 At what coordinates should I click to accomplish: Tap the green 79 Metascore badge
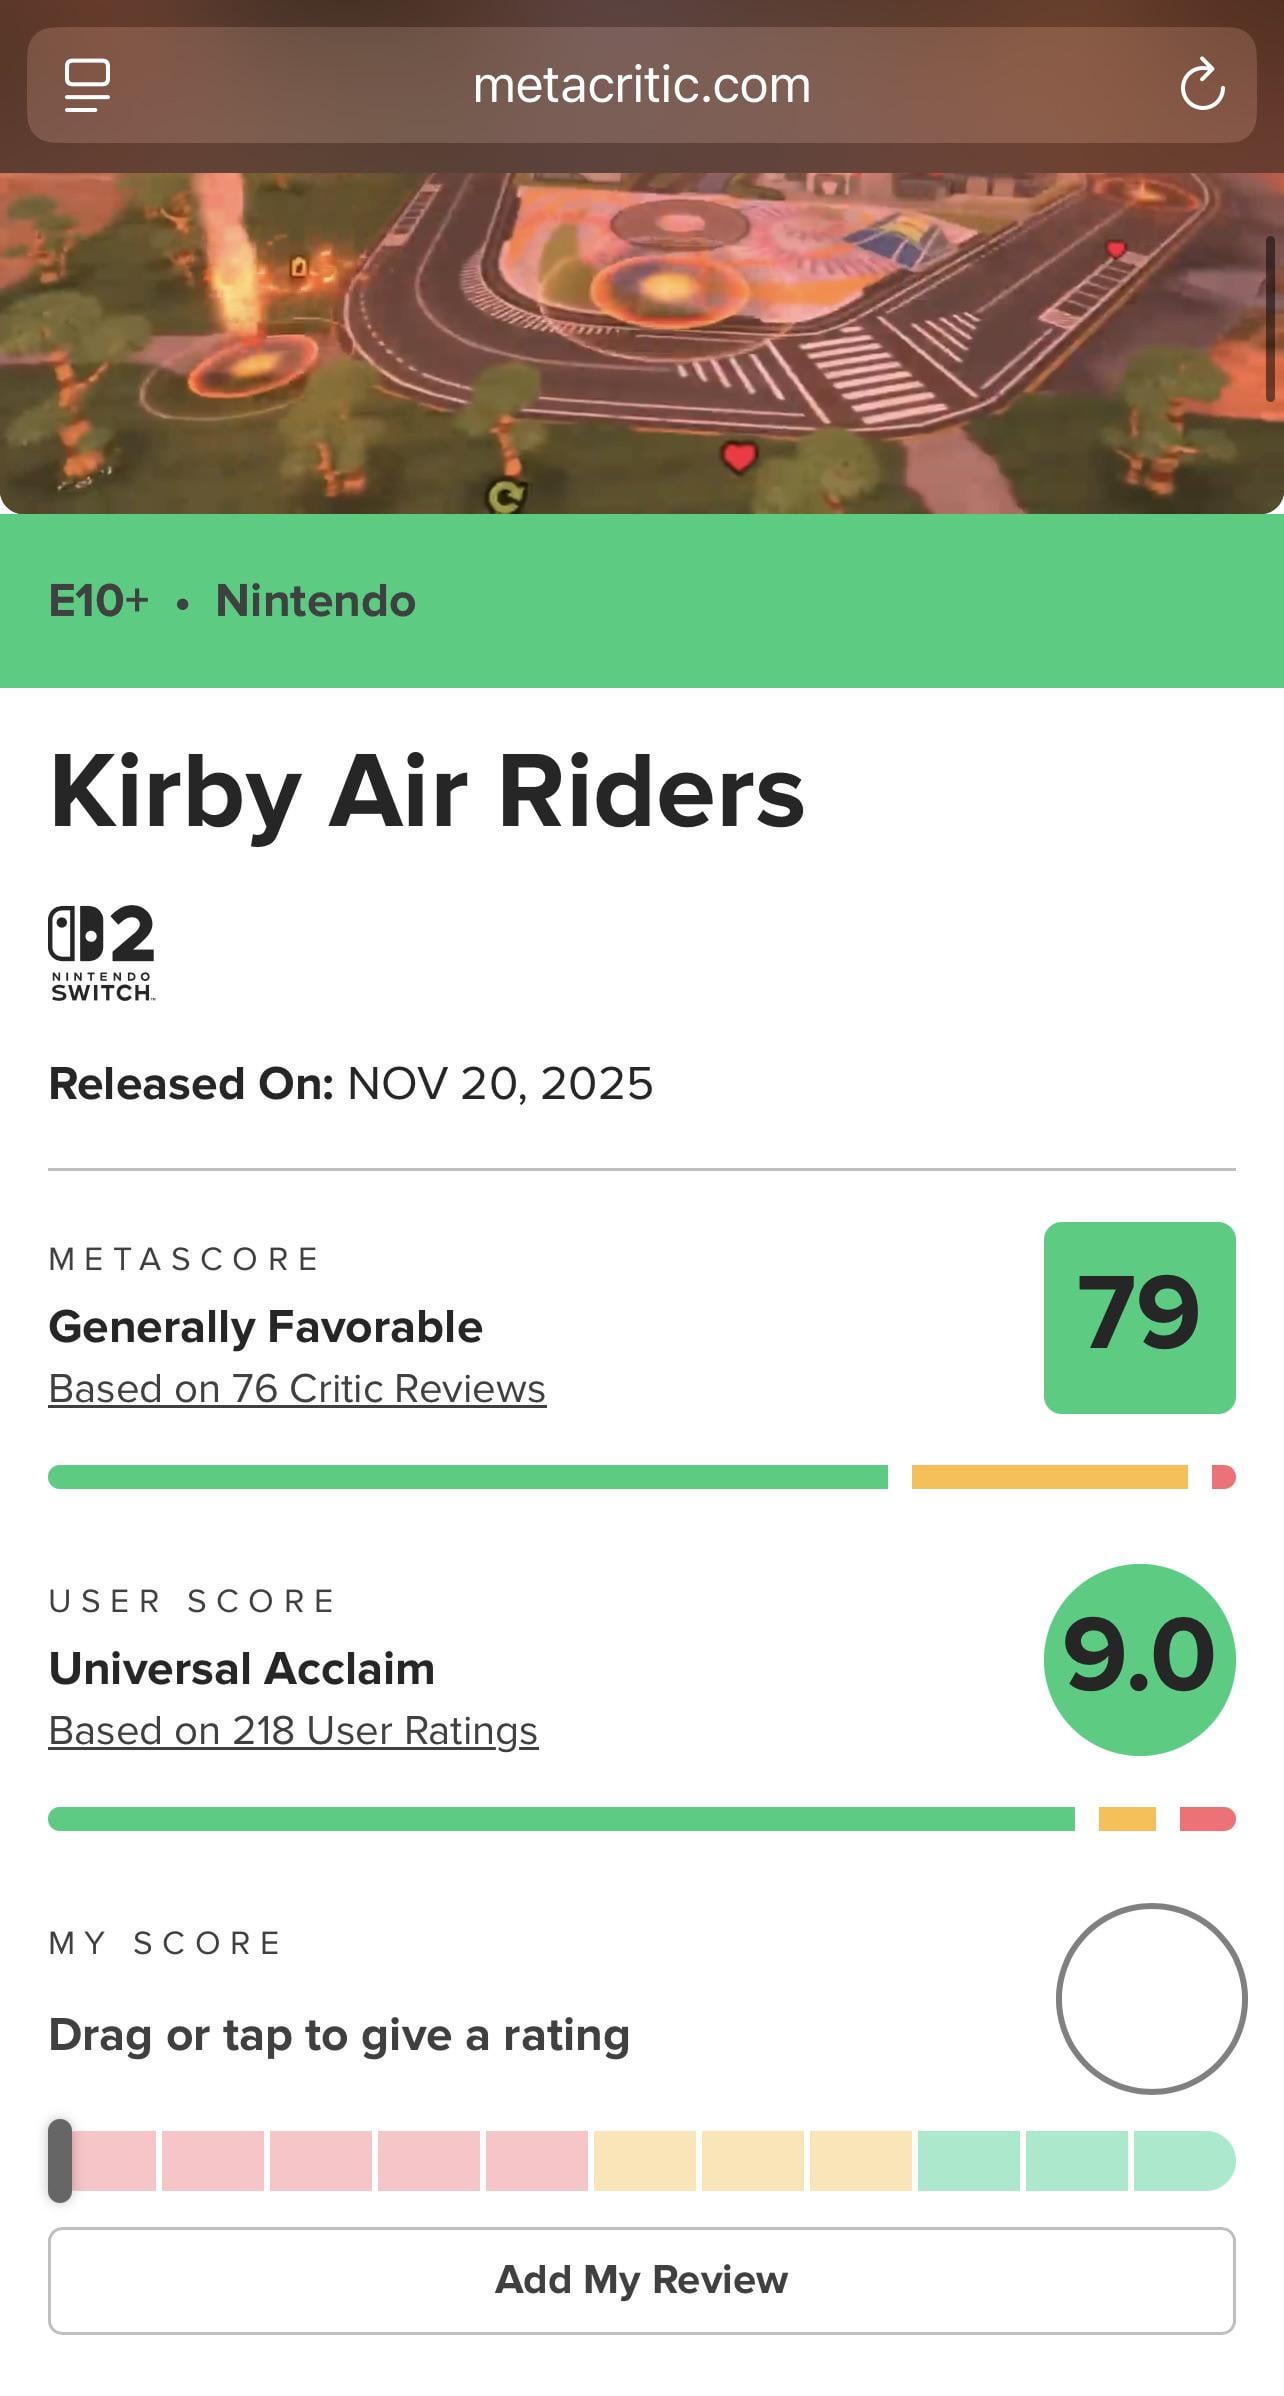coord(1140,1317)
